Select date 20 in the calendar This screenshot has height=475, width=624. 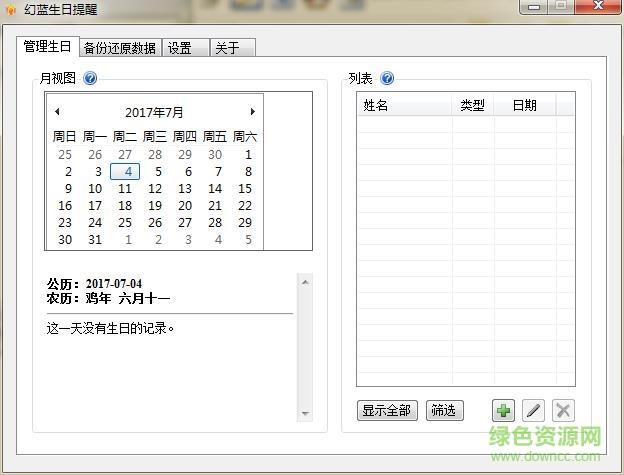coord(185,206)
